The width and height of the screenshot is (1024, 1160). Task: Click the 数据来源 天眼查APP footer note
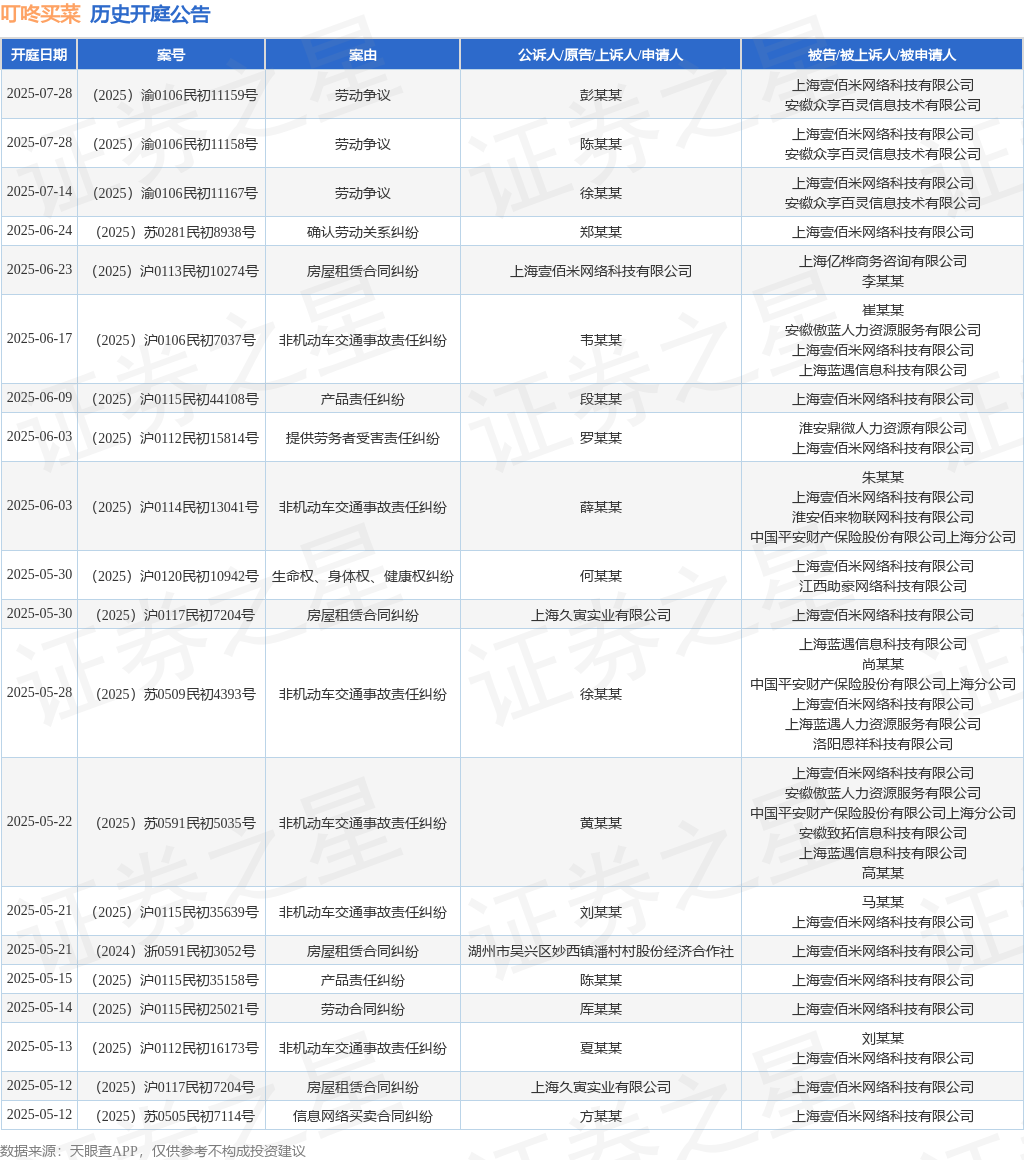(x=152, y=1150)
